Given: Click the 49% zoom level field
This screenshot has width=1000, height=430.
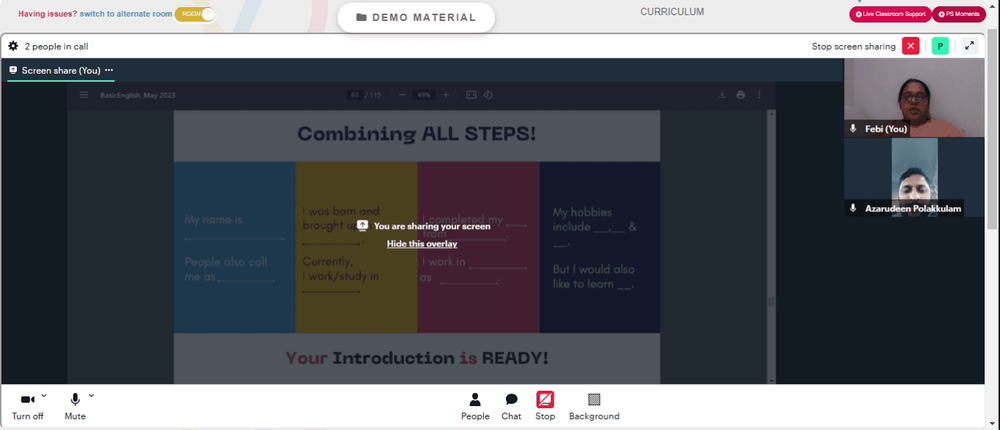Looking at the screenshot, I should click(423, 95).
